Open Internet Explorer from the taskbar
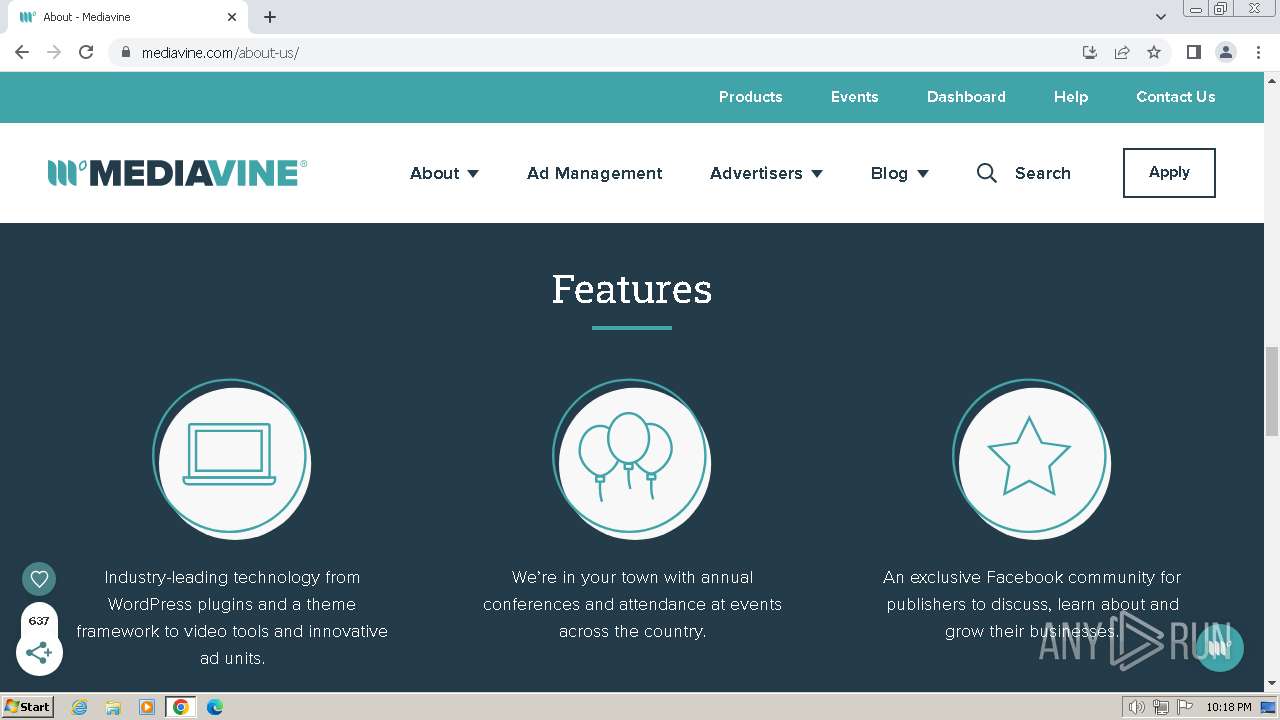The height and width of the screenshot is (720, 1280). (80, 707)
